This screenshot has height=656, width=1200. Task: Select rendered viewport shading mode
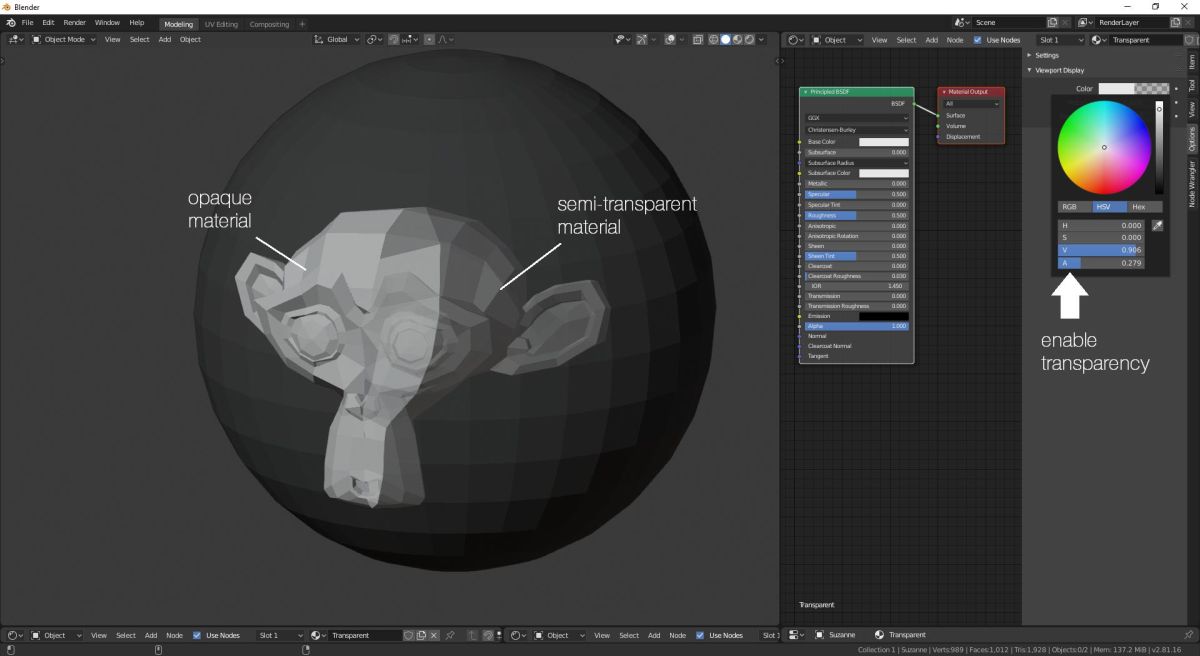750,40
